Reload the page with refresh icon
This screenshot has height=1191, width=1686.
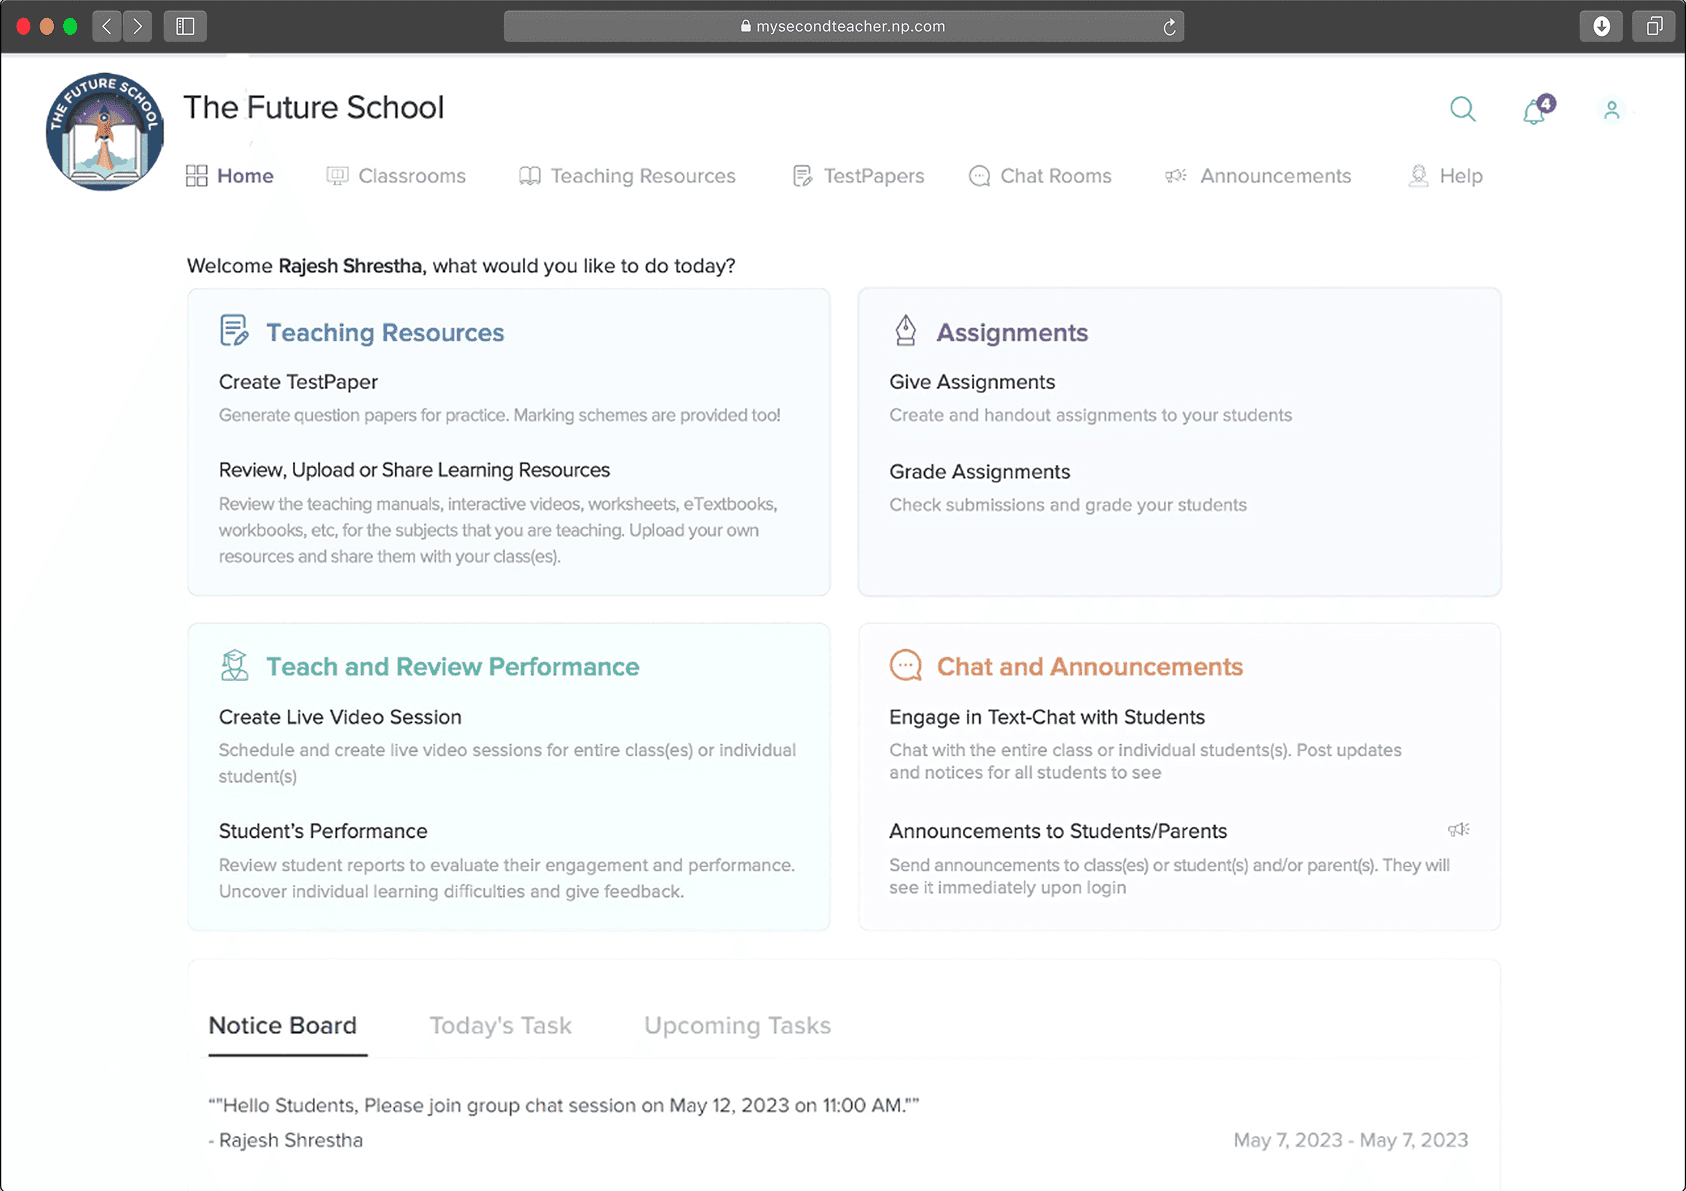(1169, 27)
